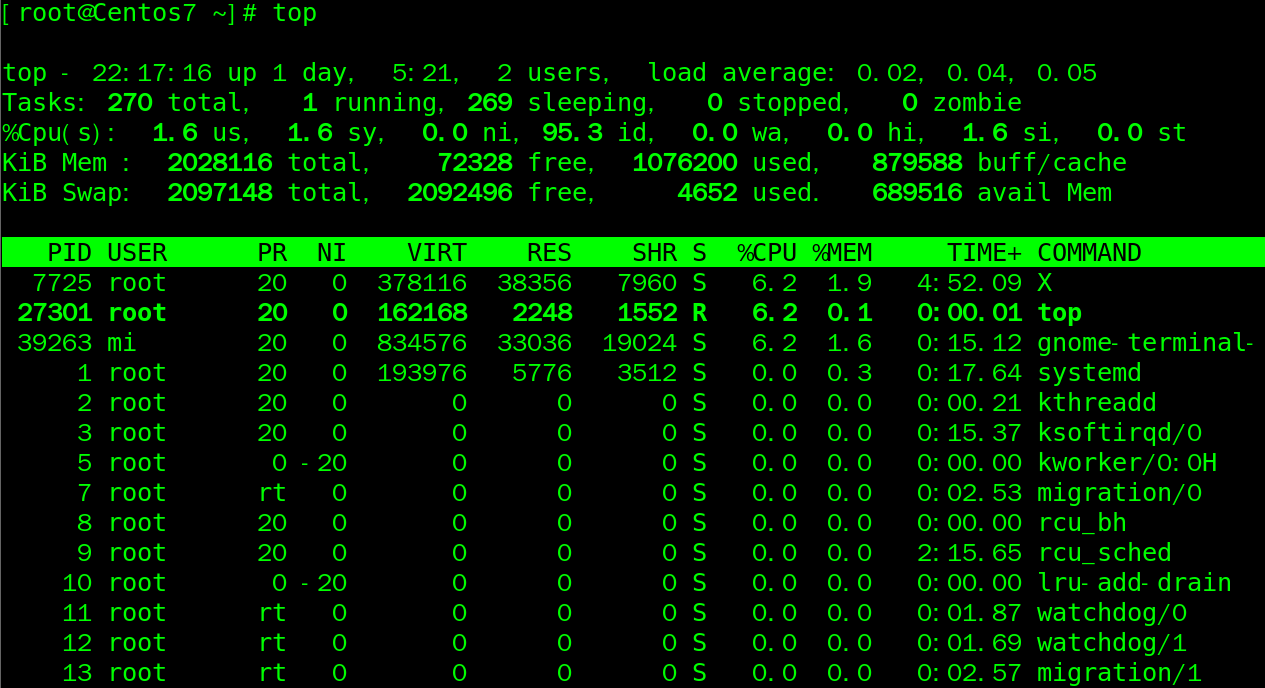Viewport: 1265px width, 688px height.
Task: Click the used memory value 1076200
Action: point(685,163)
